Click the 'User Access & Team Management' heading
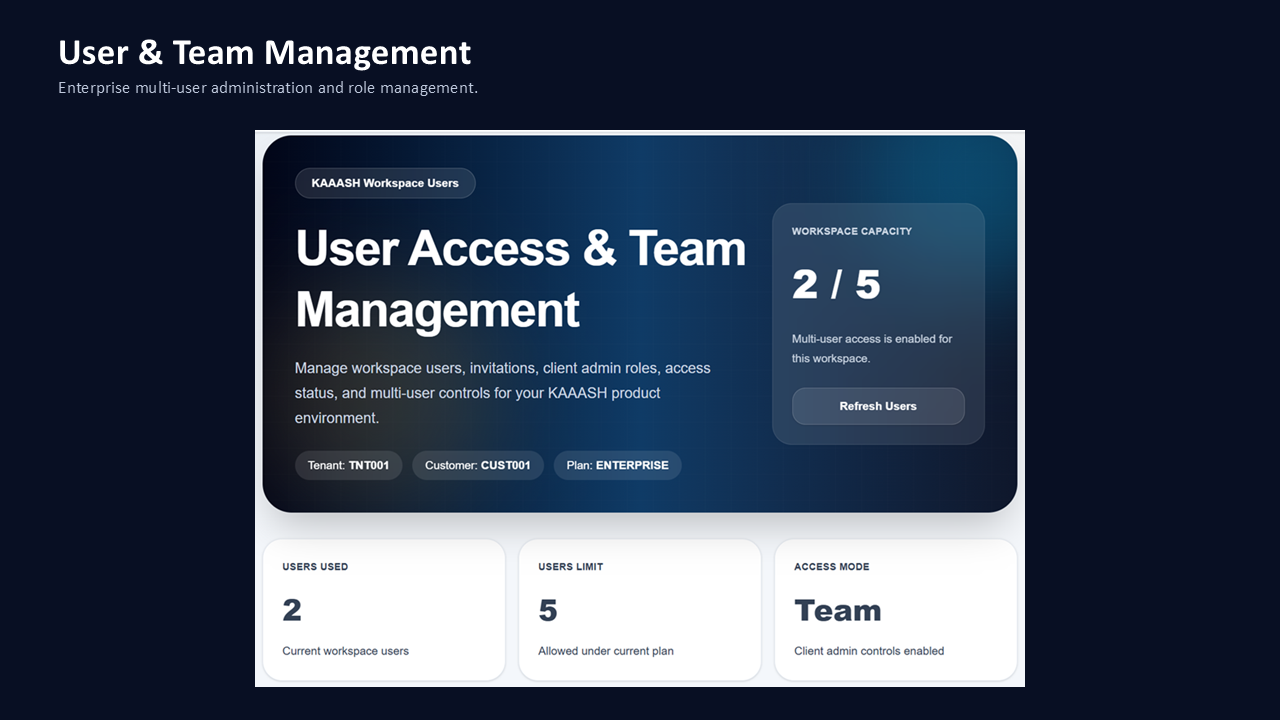Screen dimensions: 1280x720 pyautogui.click(x=521, y=279)
